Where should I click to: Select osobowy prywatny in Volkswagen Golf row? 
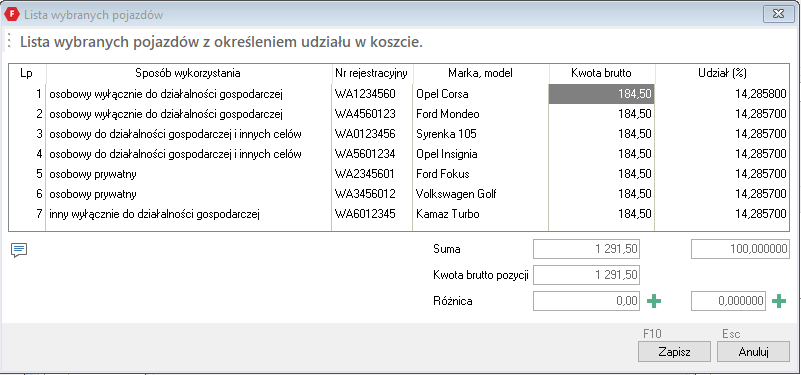[189, 194]
